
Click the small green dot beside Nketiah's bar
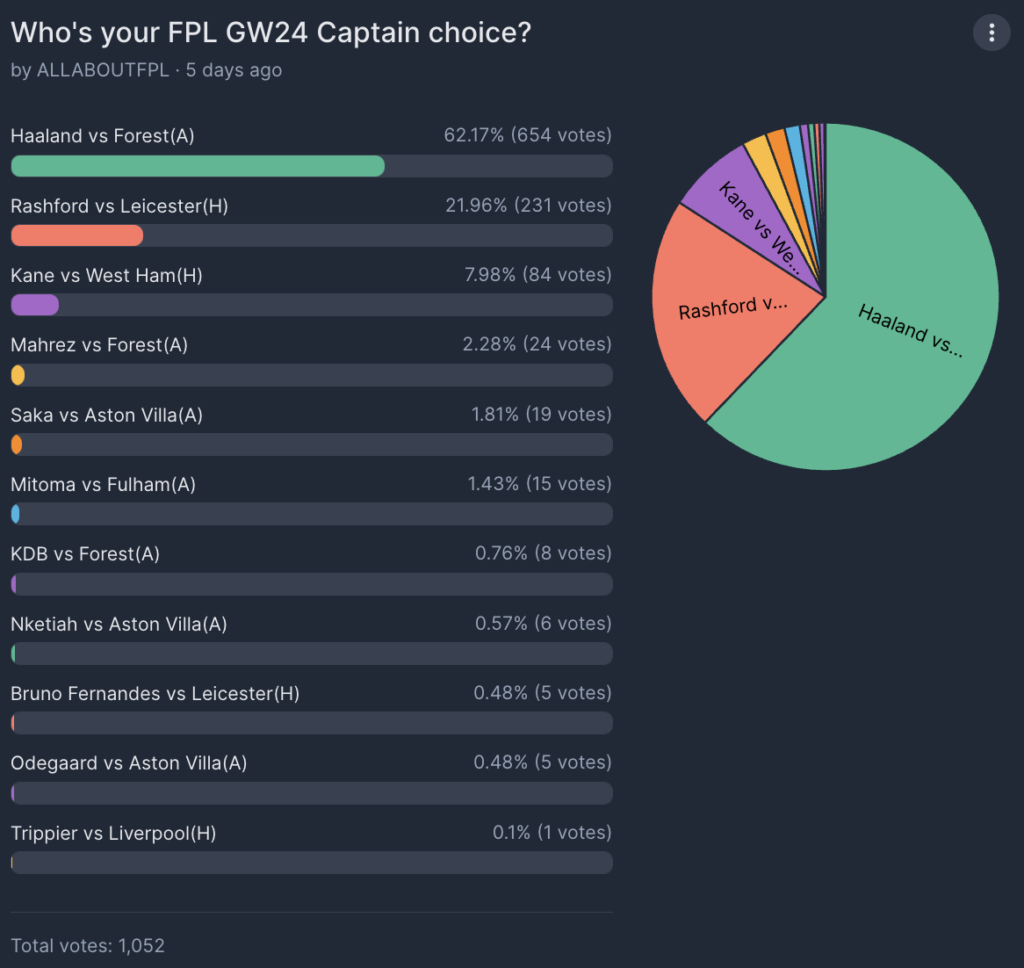point(14,653)
